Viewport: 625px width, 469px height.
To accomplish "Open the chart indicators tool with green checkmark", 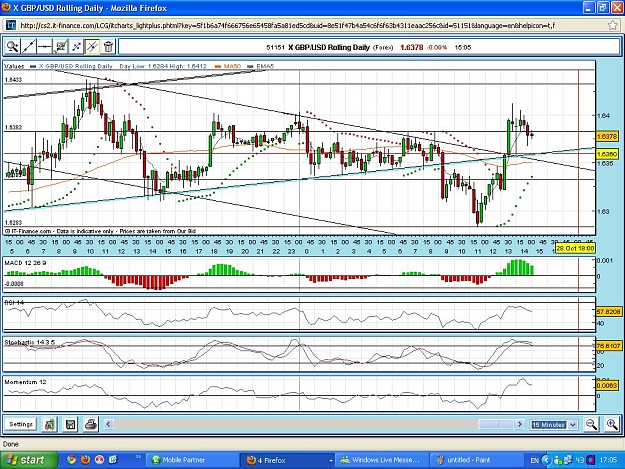I will tap(60, 47).
